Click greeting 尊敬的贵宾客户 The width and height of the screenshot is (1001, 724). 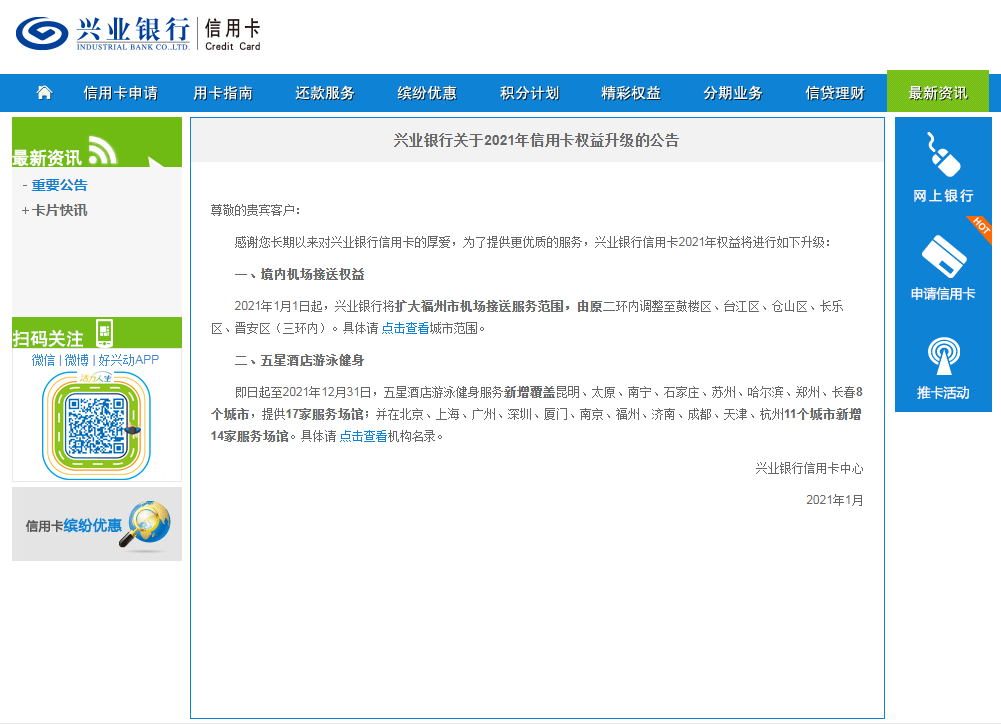[x=255, y=210]
